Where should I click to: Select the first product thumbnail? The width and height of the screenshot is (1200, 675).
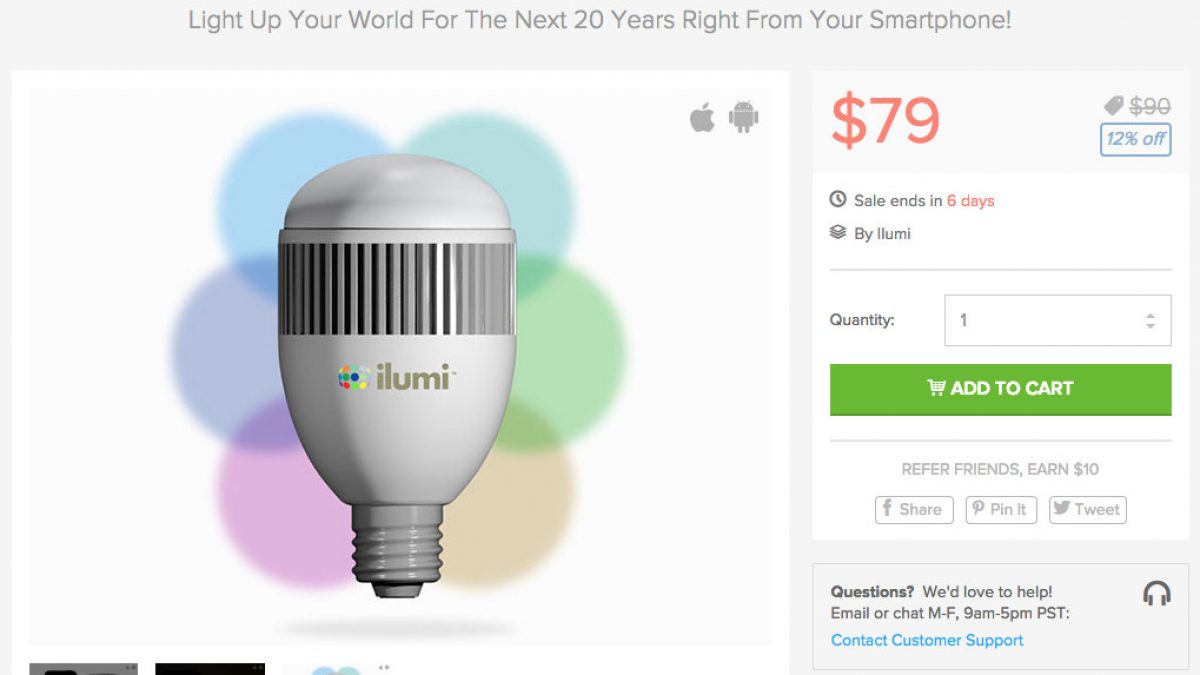click(x=83, y=668)
